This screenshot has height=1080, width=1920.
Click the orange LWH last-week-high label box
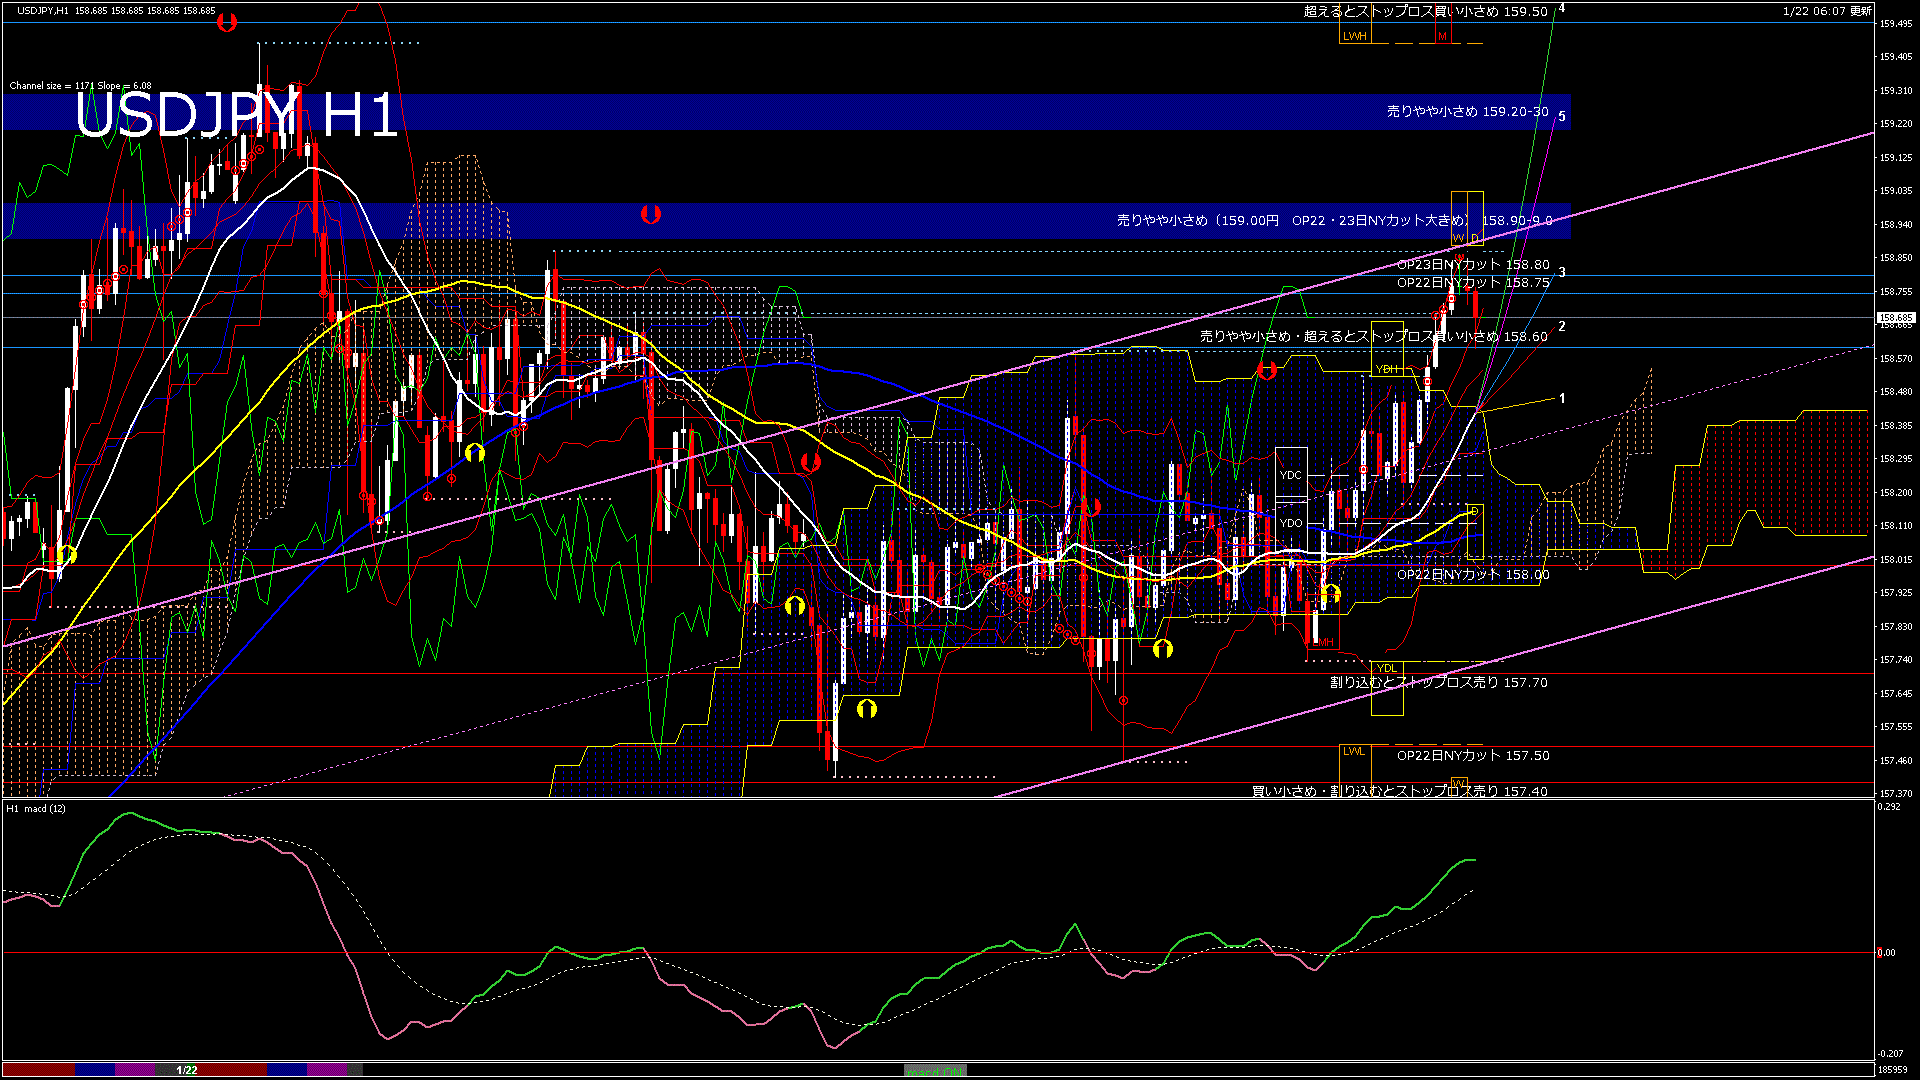(x=1355, y=35)
